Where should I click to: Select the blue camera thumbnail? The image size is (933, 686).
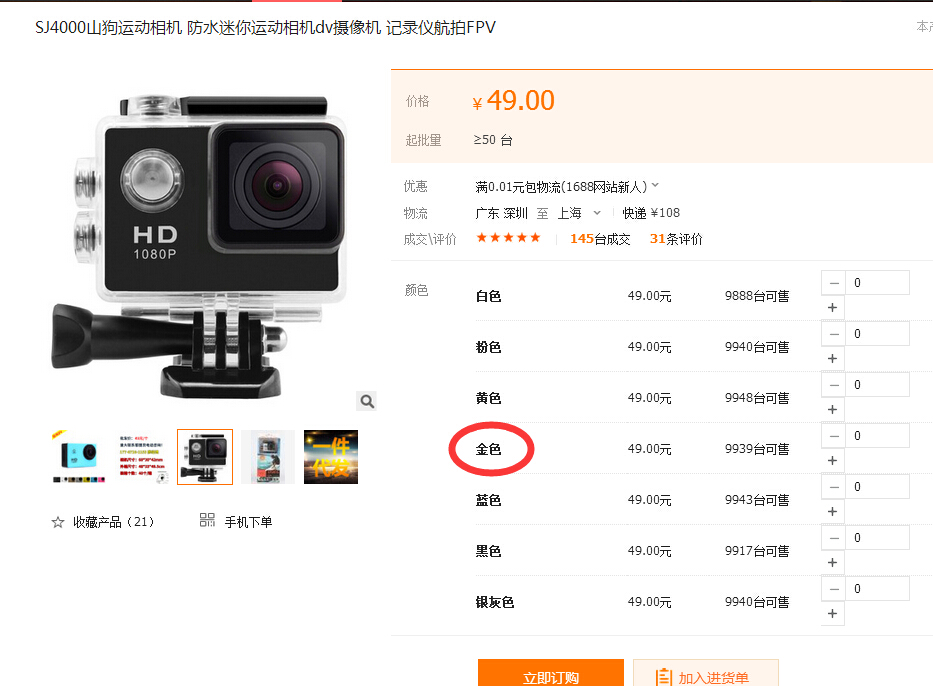79,457
